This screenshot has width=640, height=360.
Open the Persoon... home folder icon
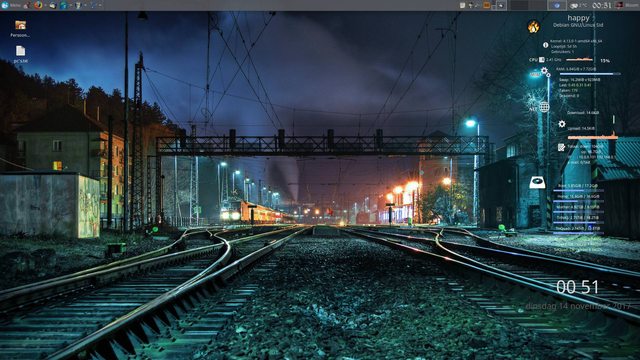(x=20, y=29)
